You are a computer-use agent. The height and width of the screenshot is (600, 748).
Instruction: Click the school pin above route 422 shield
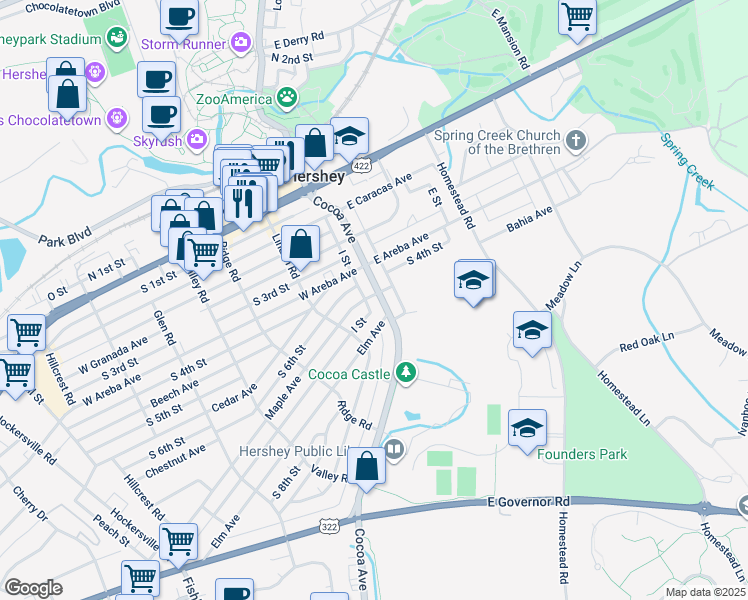click(x=349, y=138)
